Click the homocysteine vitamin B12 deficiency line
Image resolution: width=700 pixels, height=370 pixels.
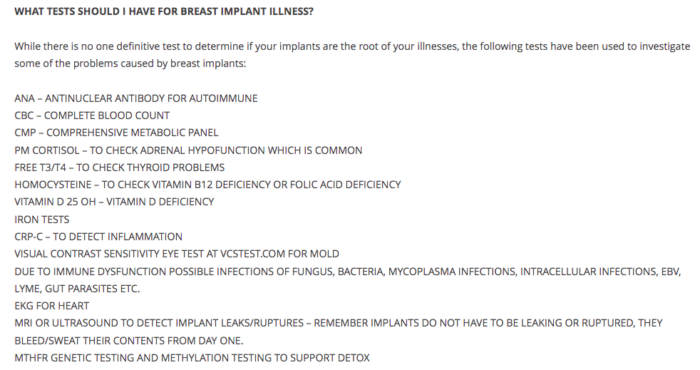tap(208, 185)
